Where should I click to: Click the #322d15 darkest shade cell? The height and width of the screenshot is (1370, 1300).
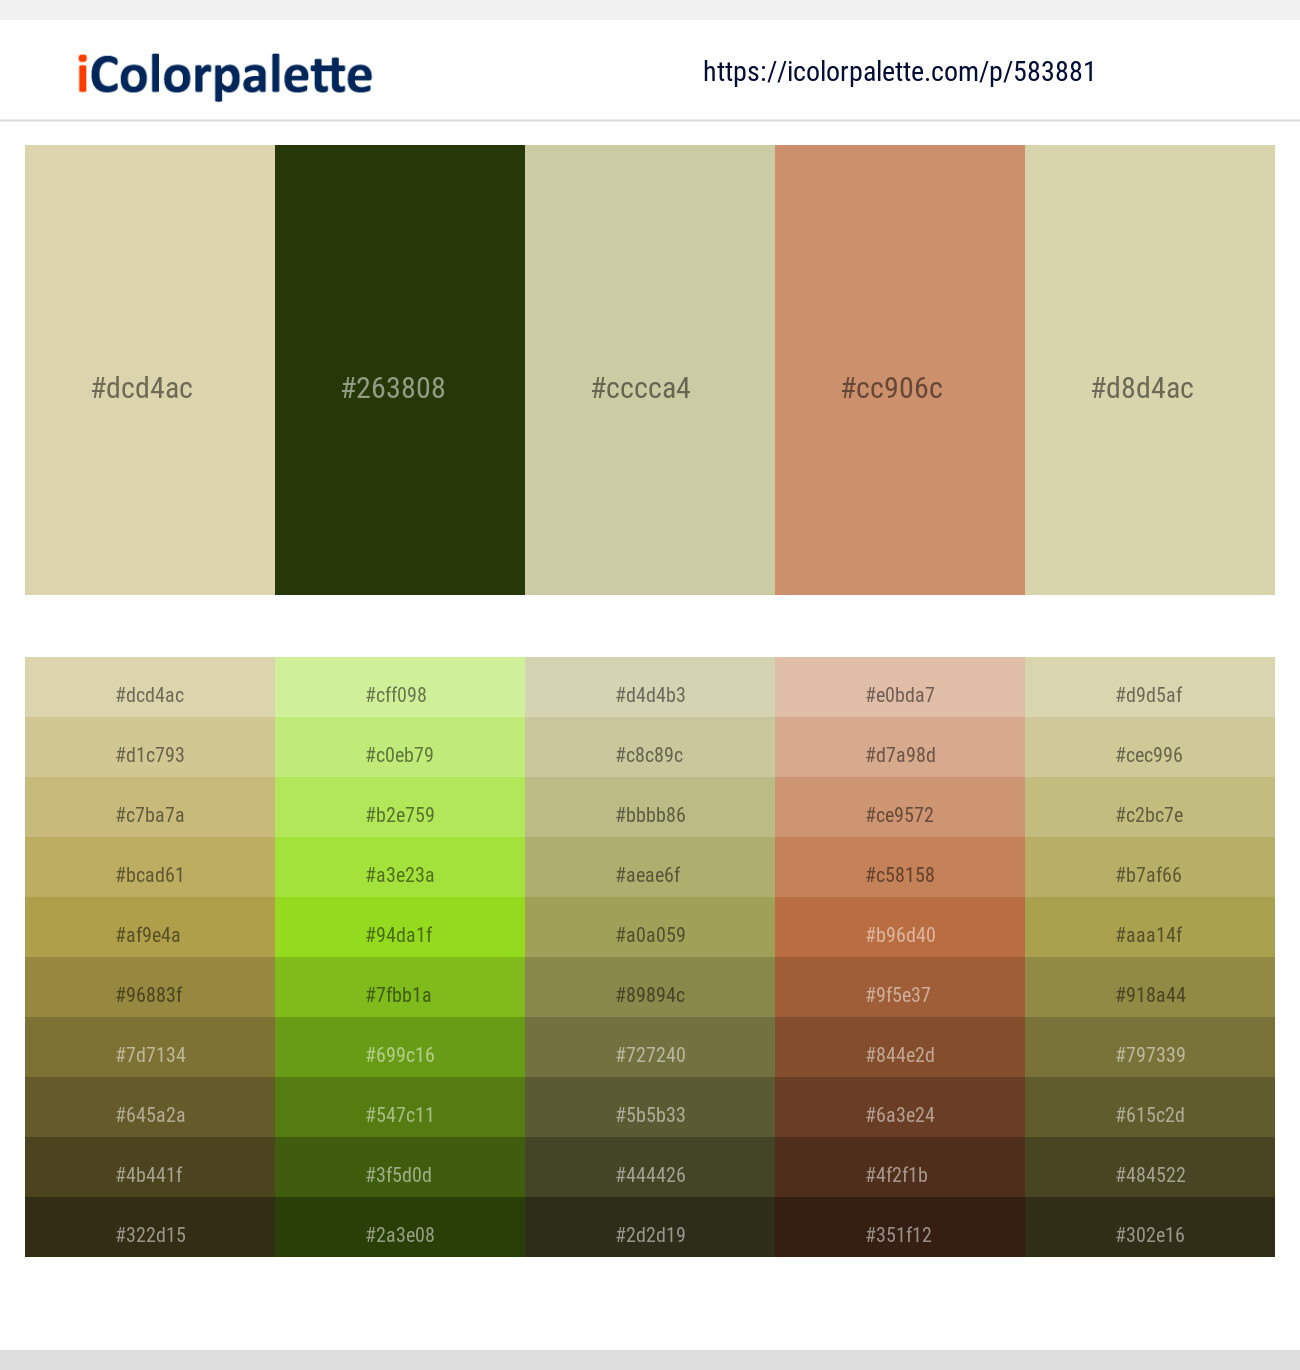pos(148,1234)
